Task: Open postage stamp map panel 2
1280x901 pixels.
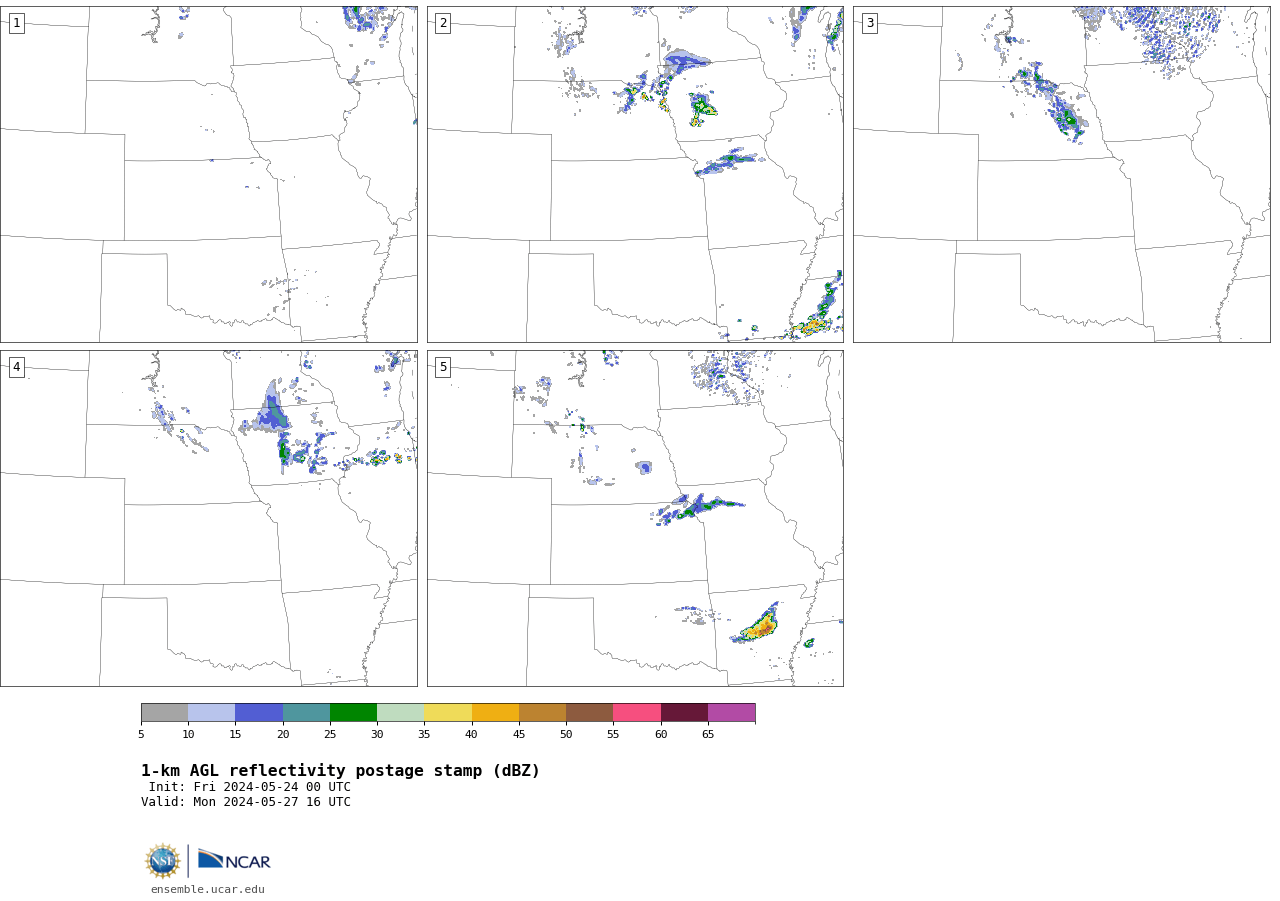Action: (x=635, y=174)
